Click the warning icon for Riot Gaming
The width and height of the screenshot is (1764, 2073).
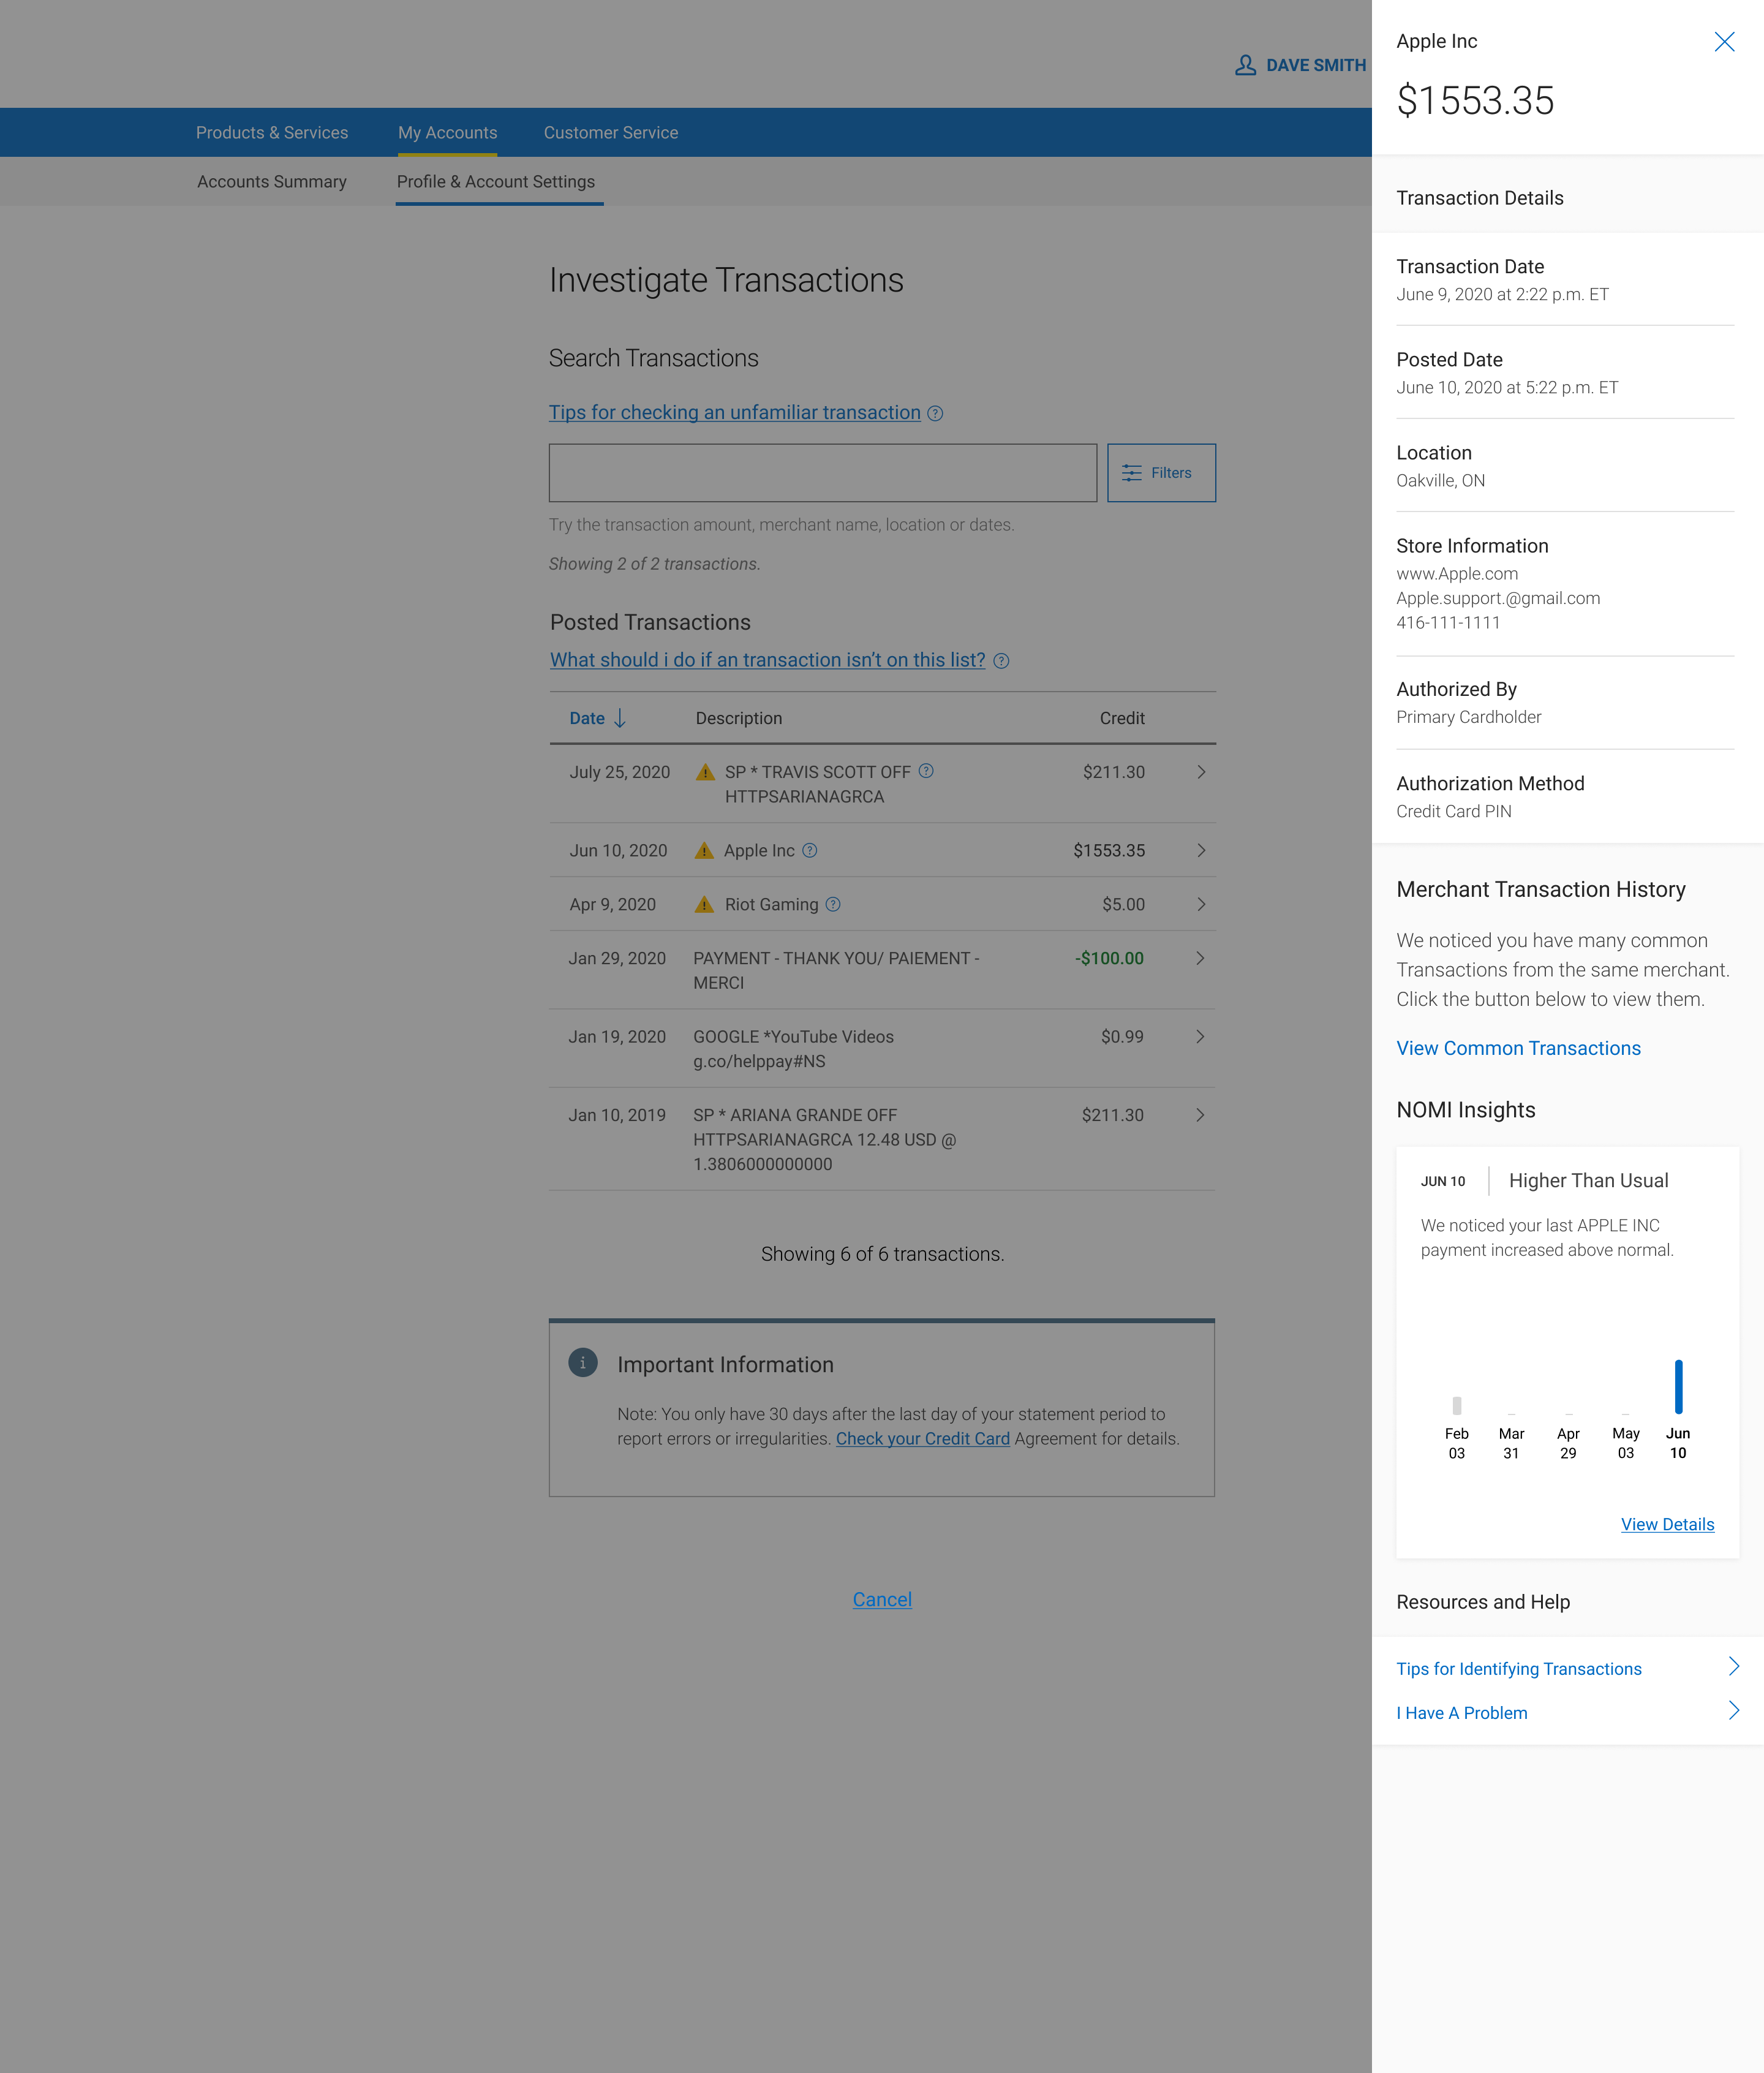[704, 905]
